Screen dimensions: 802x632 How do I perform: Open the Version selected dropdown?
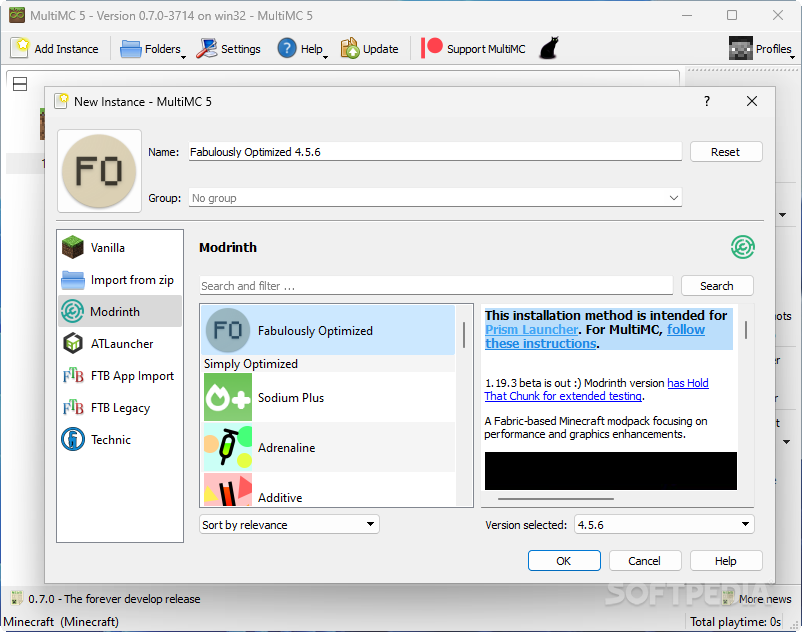coord(664,525)
